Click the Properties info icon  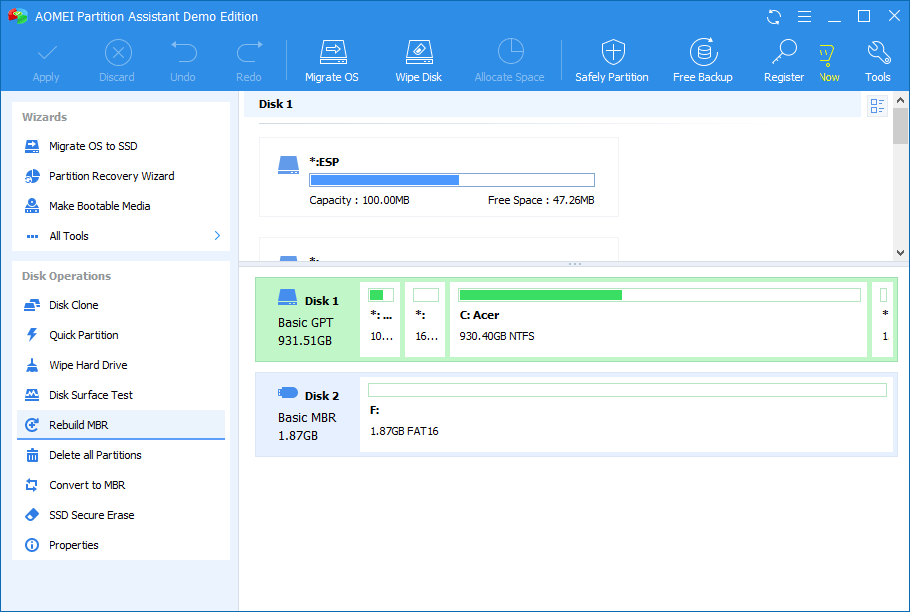pyautogui.click(x=32, y=545)
